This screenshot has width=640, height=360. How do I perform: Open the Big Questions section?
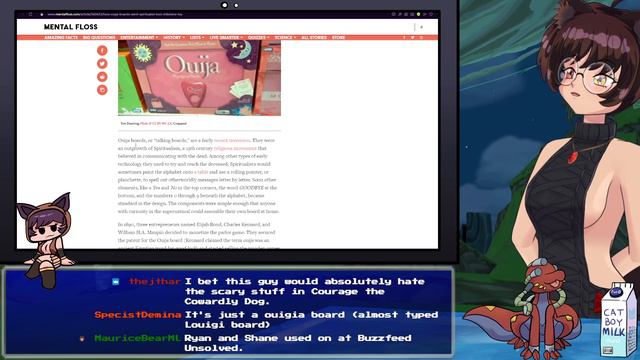point(99,38)
